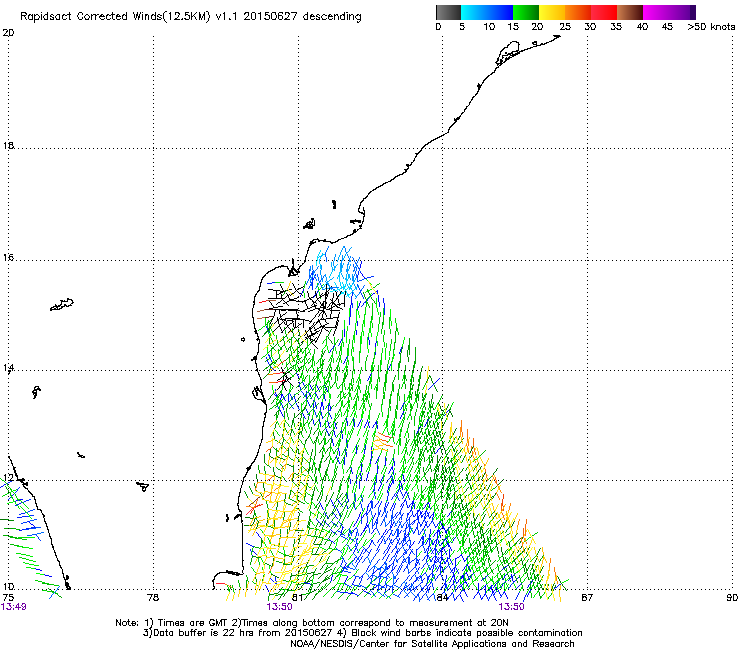Click the latitude label '20' on left axis
This screenshot has height=650, width=740.
point(8,33)
